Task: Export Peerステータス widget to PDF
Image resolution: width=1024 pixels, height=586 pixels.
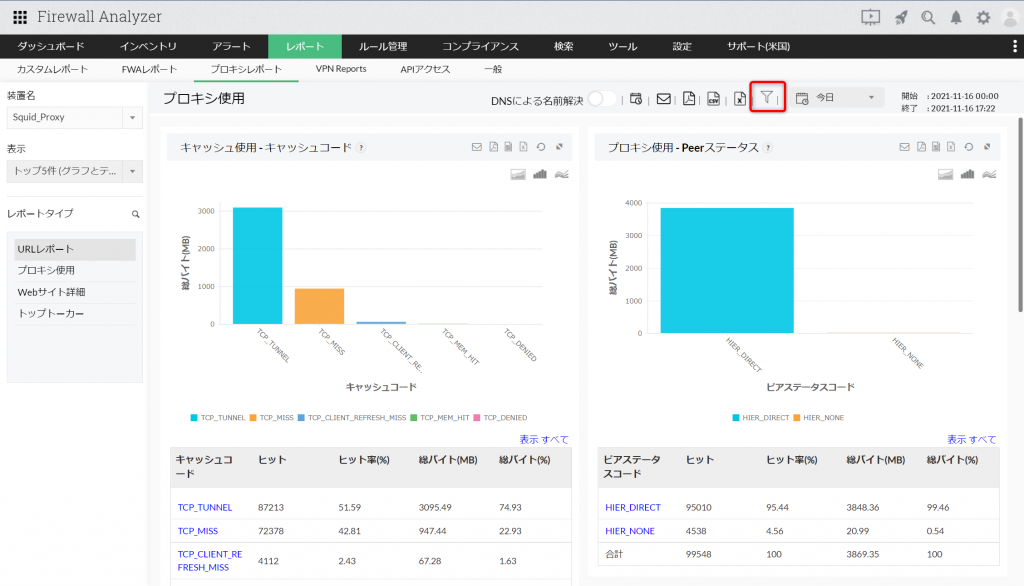Action: [x=921, y=147]
